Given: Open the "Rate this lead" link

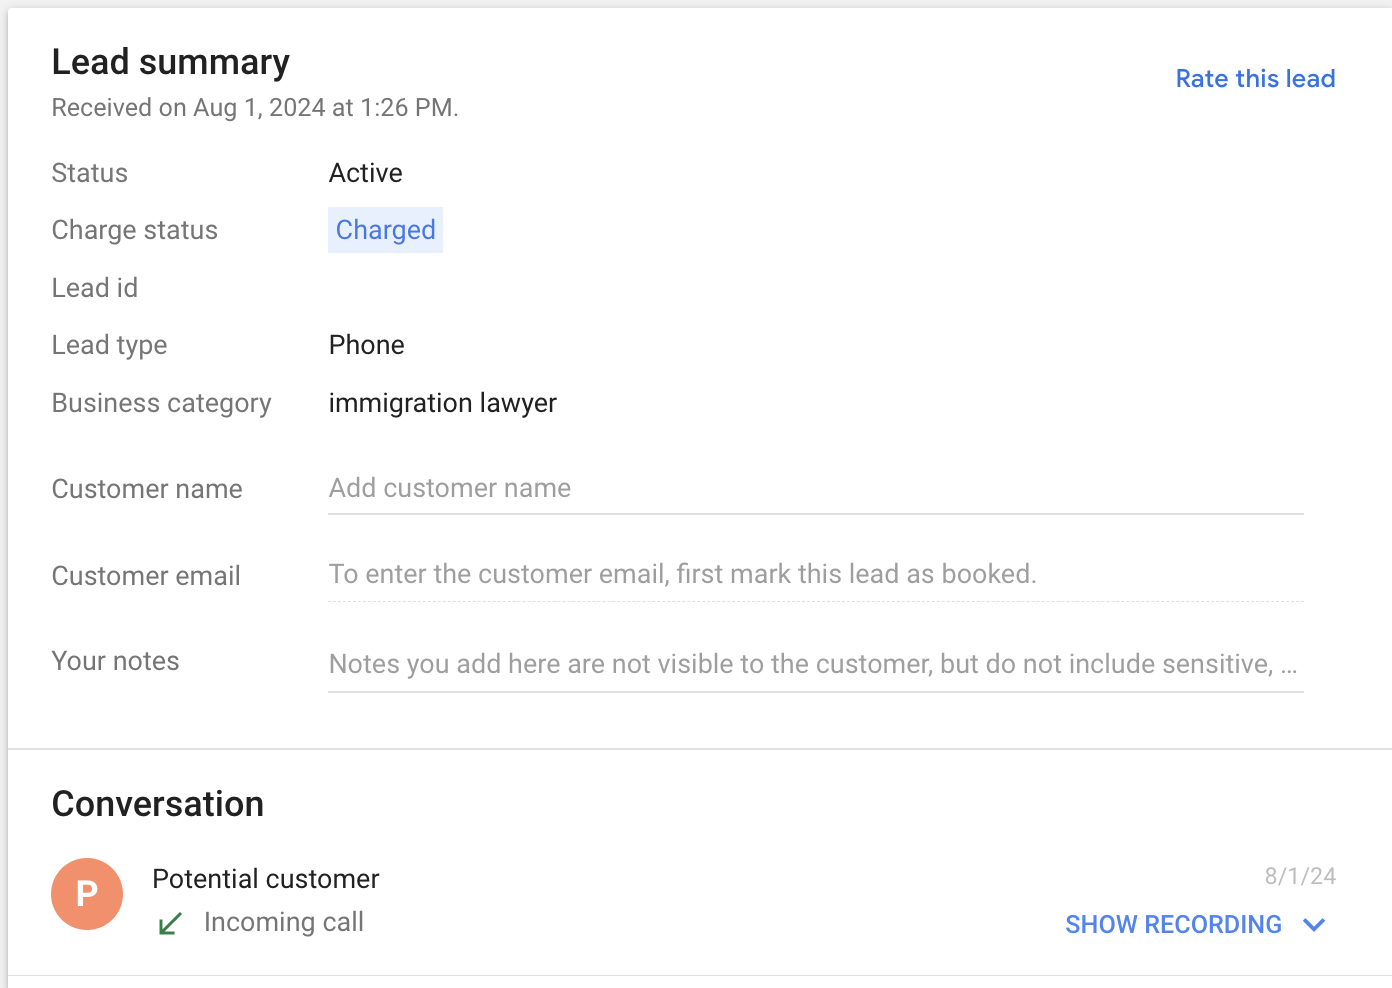Looking at the screenshot, I should click(x=1255, y=78).
